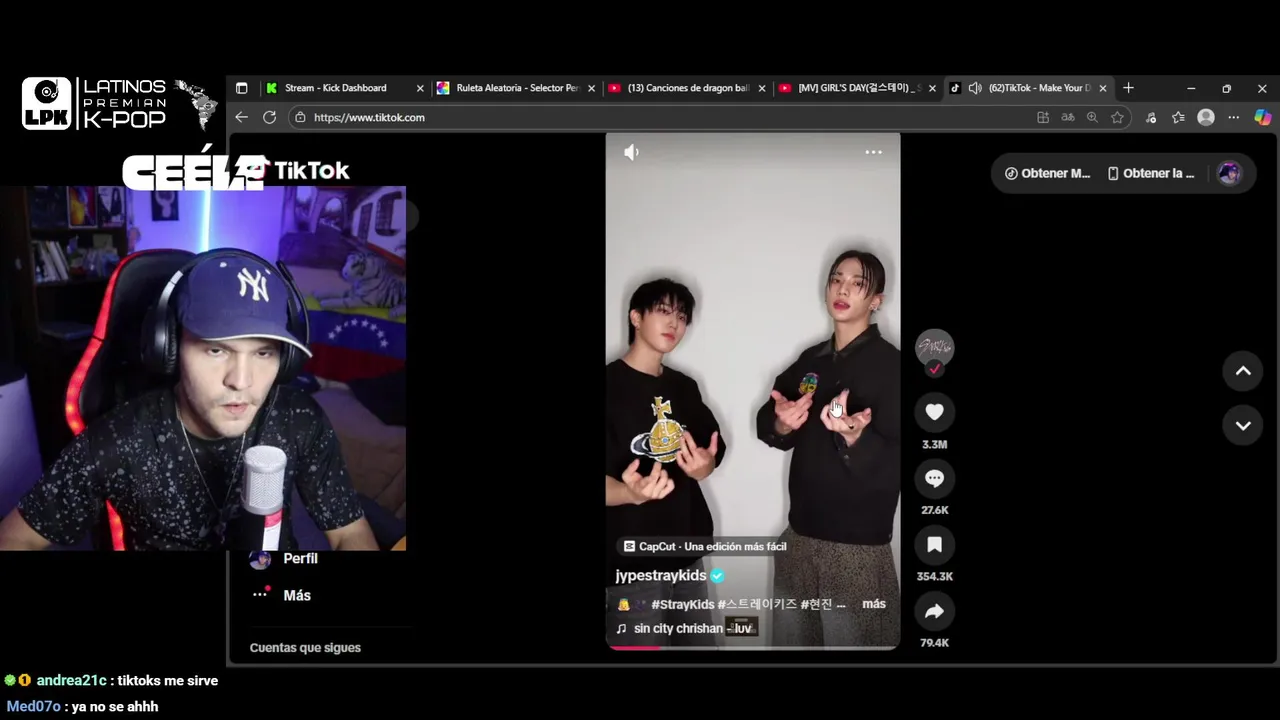Toggle follow check badge on creator avatar
This screenshot has width=1280, height=720.
click(x=934, y=369)
